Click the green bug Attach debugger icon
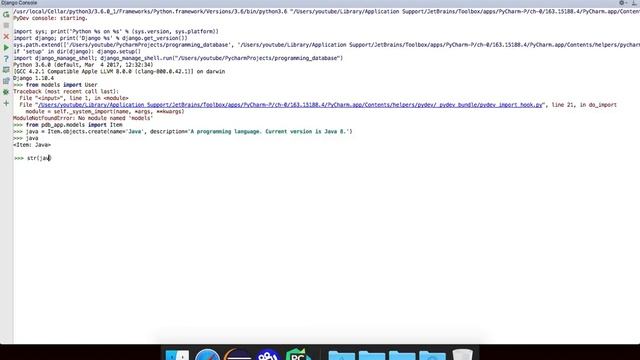The image size is (640, 360). pos(6,92)
